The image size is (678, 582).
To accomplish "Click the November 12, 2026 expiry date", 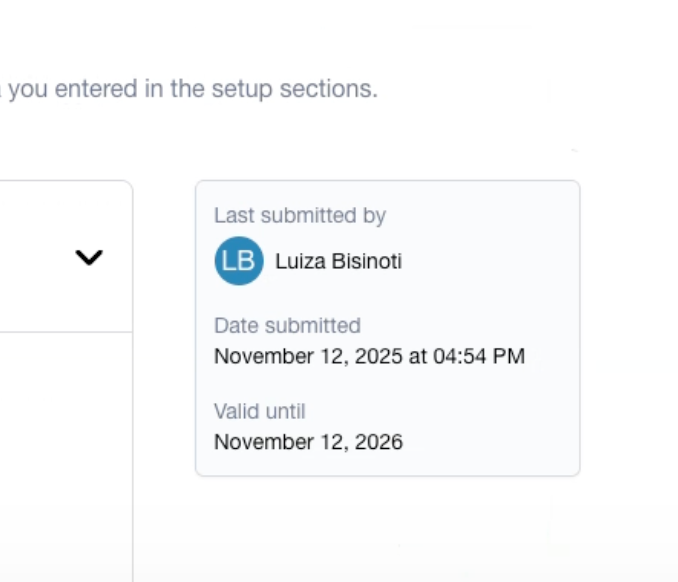I will point(308,442).
